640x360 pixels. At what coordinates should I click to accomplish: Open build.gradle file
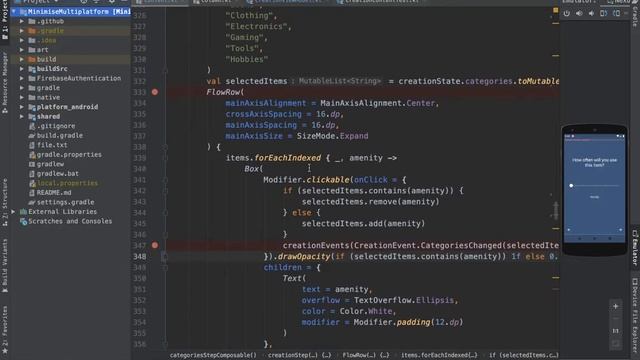[x=60, y=136]
